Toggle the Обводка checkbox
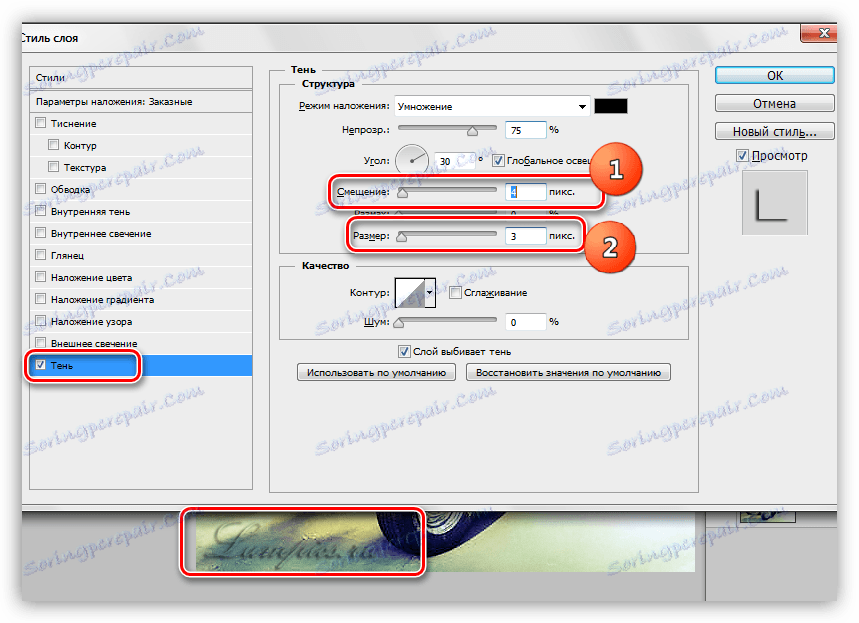Viewport: 859px width, 623px height. click(40, 189)
